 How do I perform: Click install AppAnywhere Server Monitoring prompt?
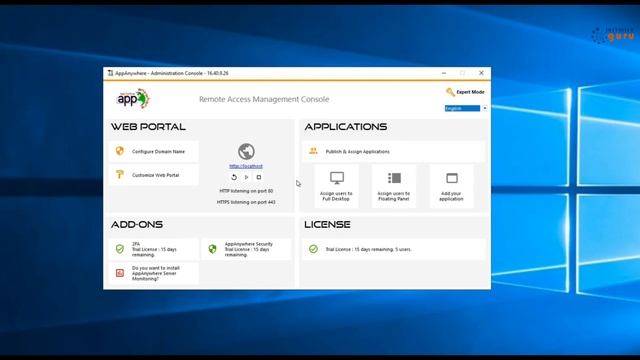coord(154,273)
